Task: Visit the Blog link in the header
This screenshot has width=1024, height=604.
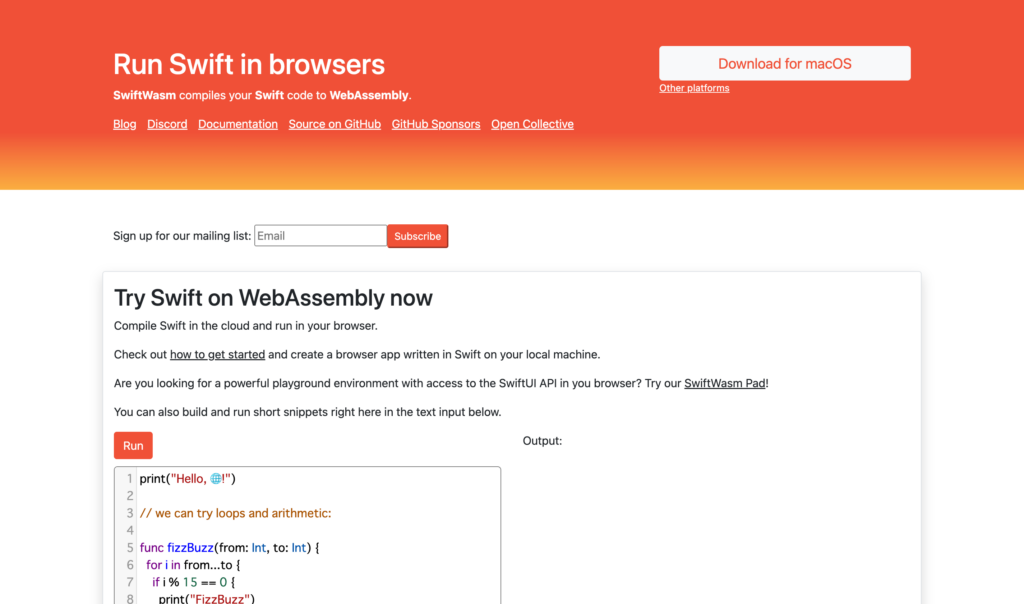Action: [x=124, y=124]
